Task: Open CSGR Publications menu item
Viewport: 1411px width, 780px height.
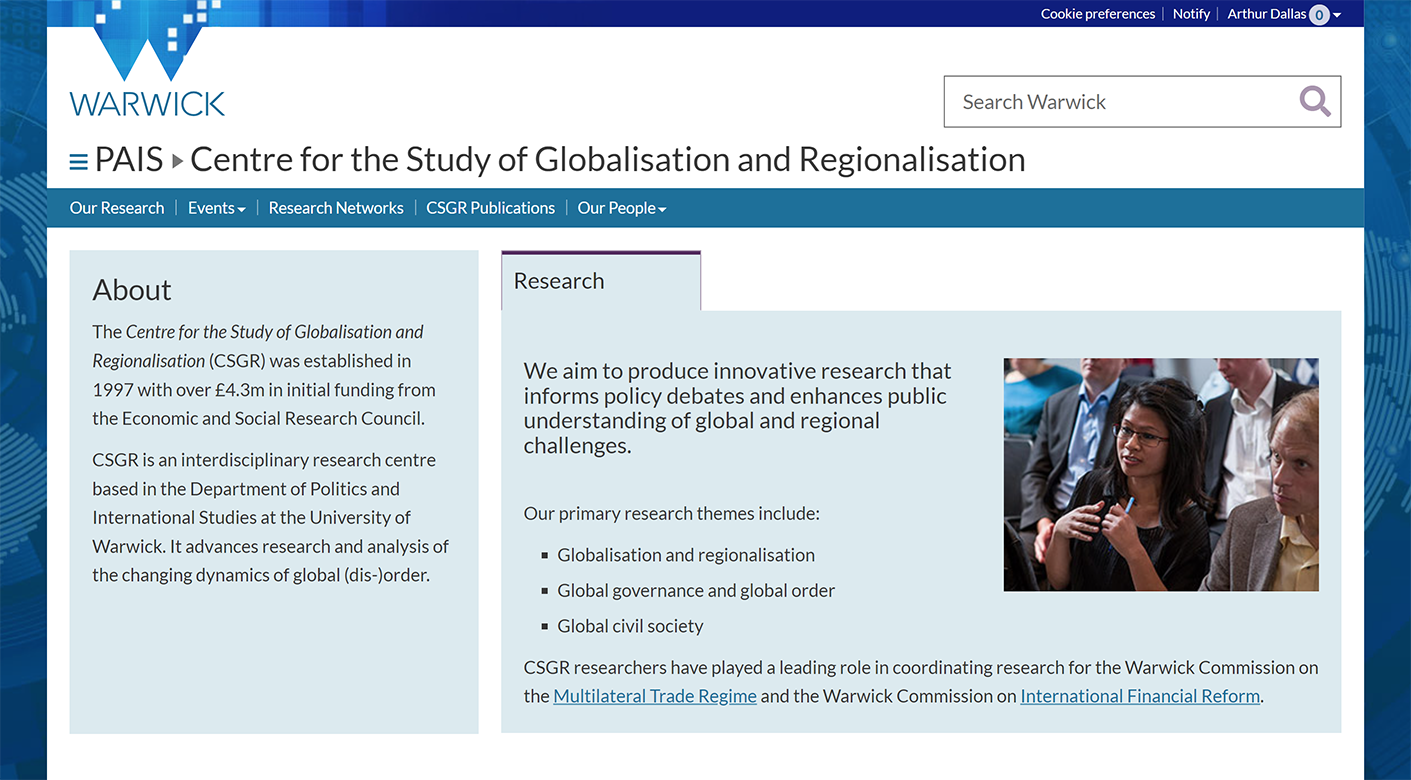Action: click(490, 208)
